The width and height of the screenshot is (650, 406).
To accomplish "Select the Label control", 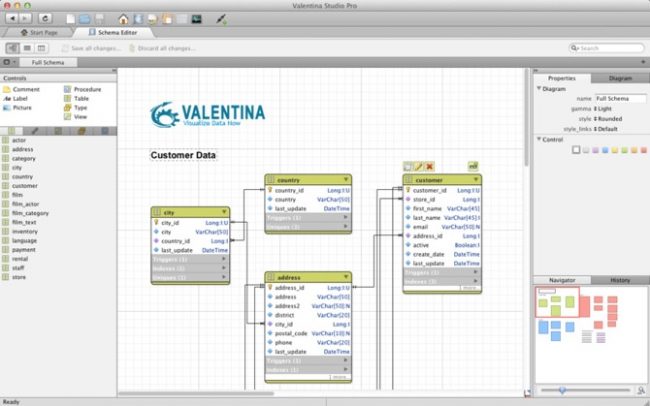I will coord(15,98).
